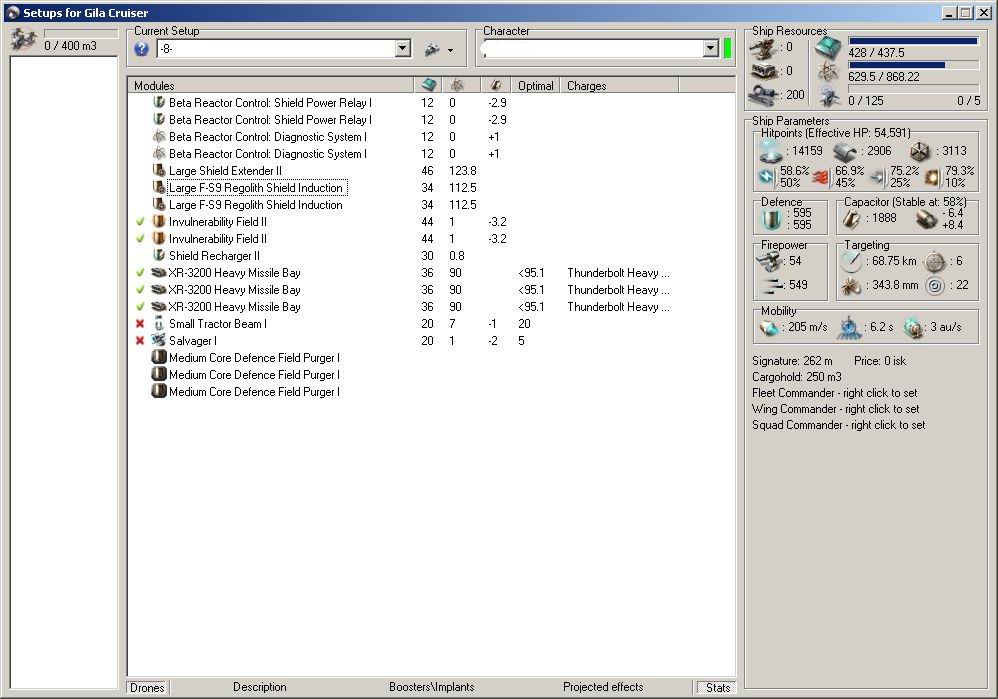Click the drone bandwidth icon beside 0 / 125
The image size is (998, 699).
pos(829,96)
